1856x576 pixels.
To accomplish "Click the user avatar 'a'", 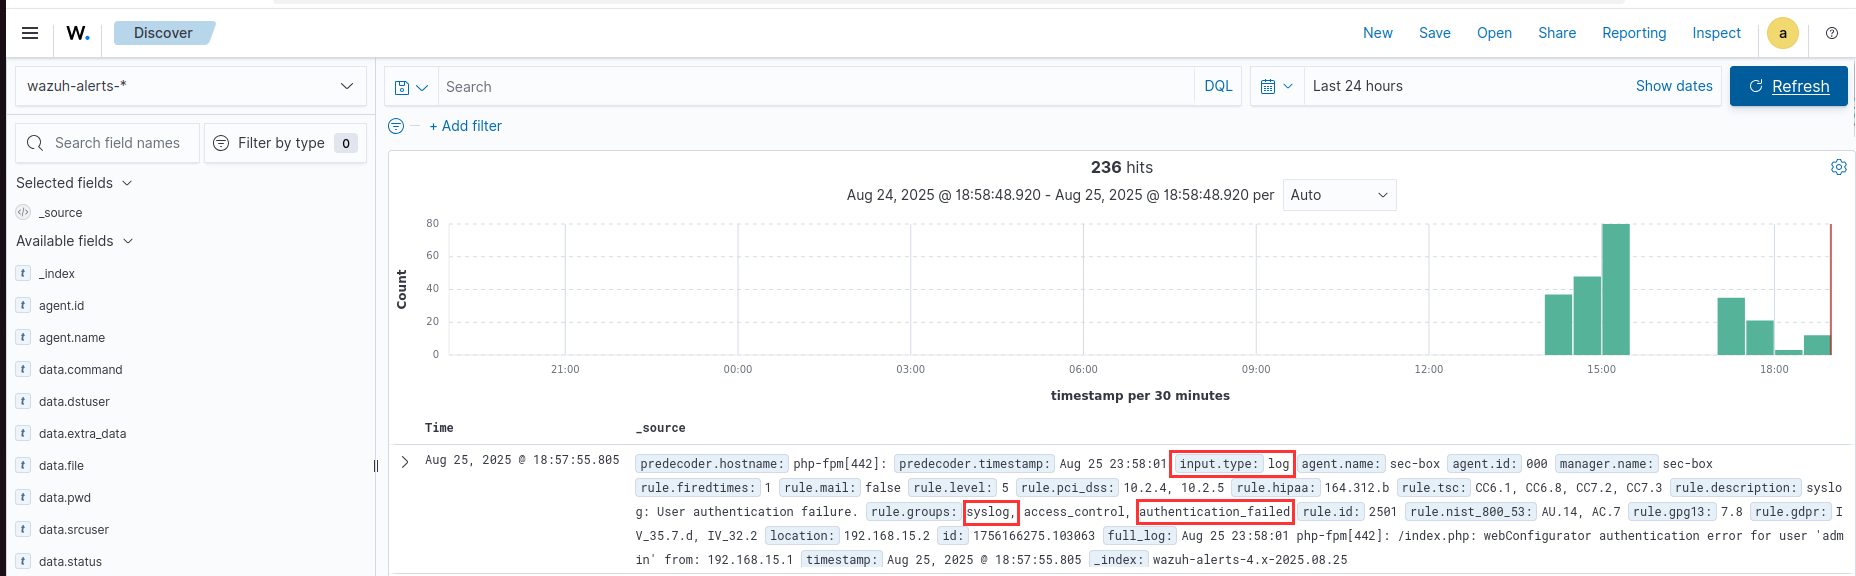I will 1782,33.
